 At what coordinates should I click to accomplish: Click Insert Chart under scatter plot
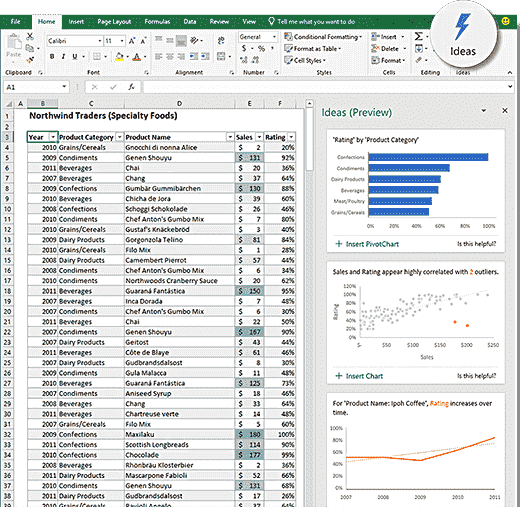pos(359,376)
